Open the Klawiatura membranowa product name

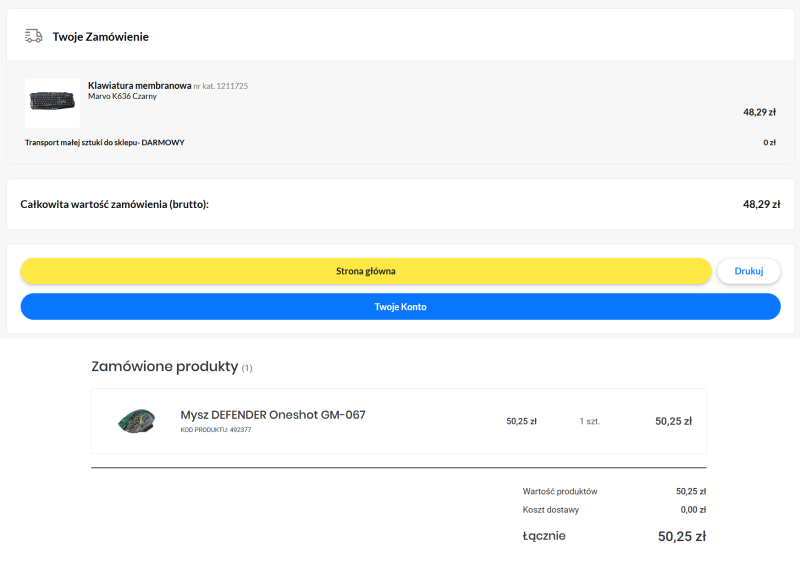coord(139,86)
